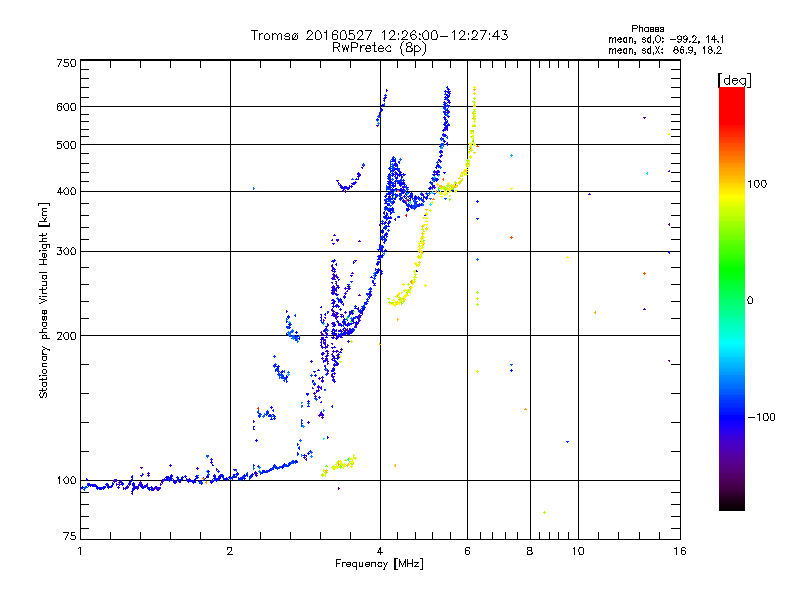Screen dimensions: 800x600
Task: Click the "400" height axis tick label
Action: 66,191
